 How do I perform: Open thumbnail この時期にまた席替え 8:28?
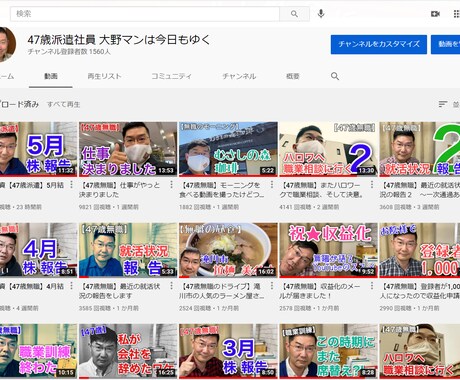click(x=328, y=351)
